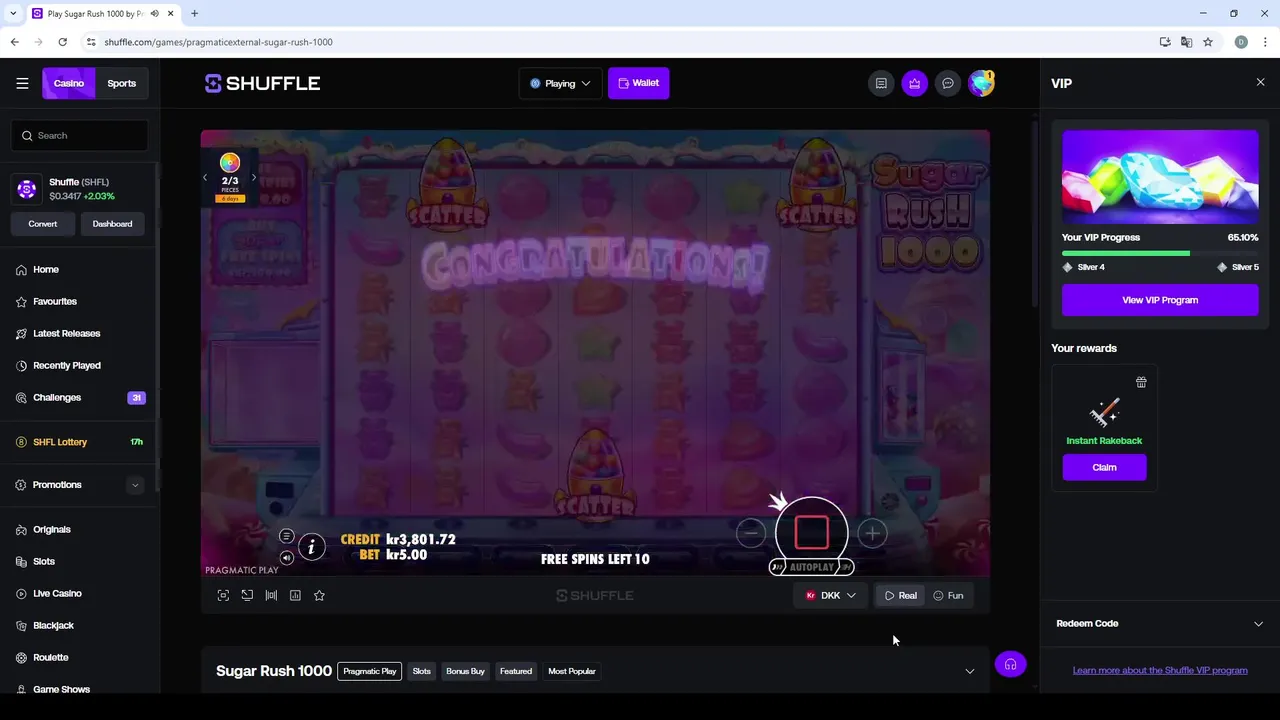Click the Slots tag
This screenshot has height=720, width=1280.
422,671
